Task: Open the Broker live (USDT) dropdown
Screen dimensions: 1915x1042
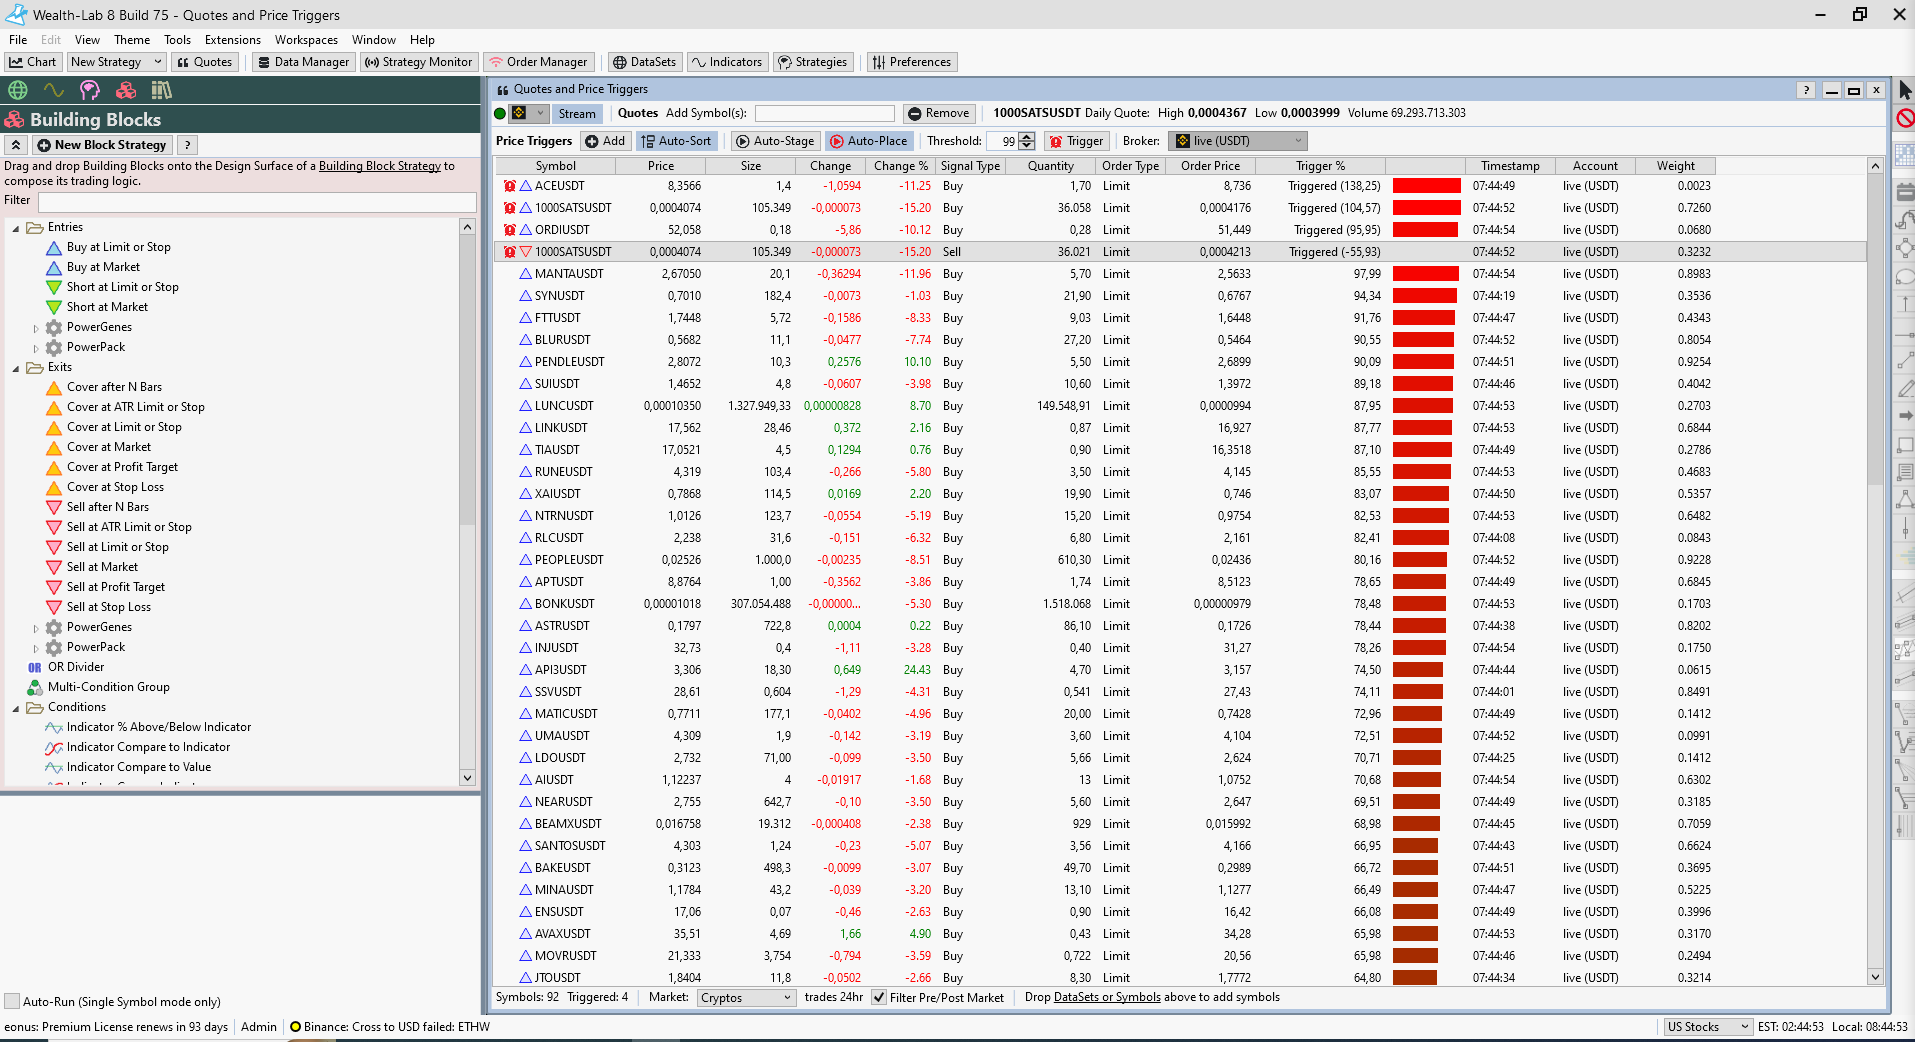Action: 1238,141
